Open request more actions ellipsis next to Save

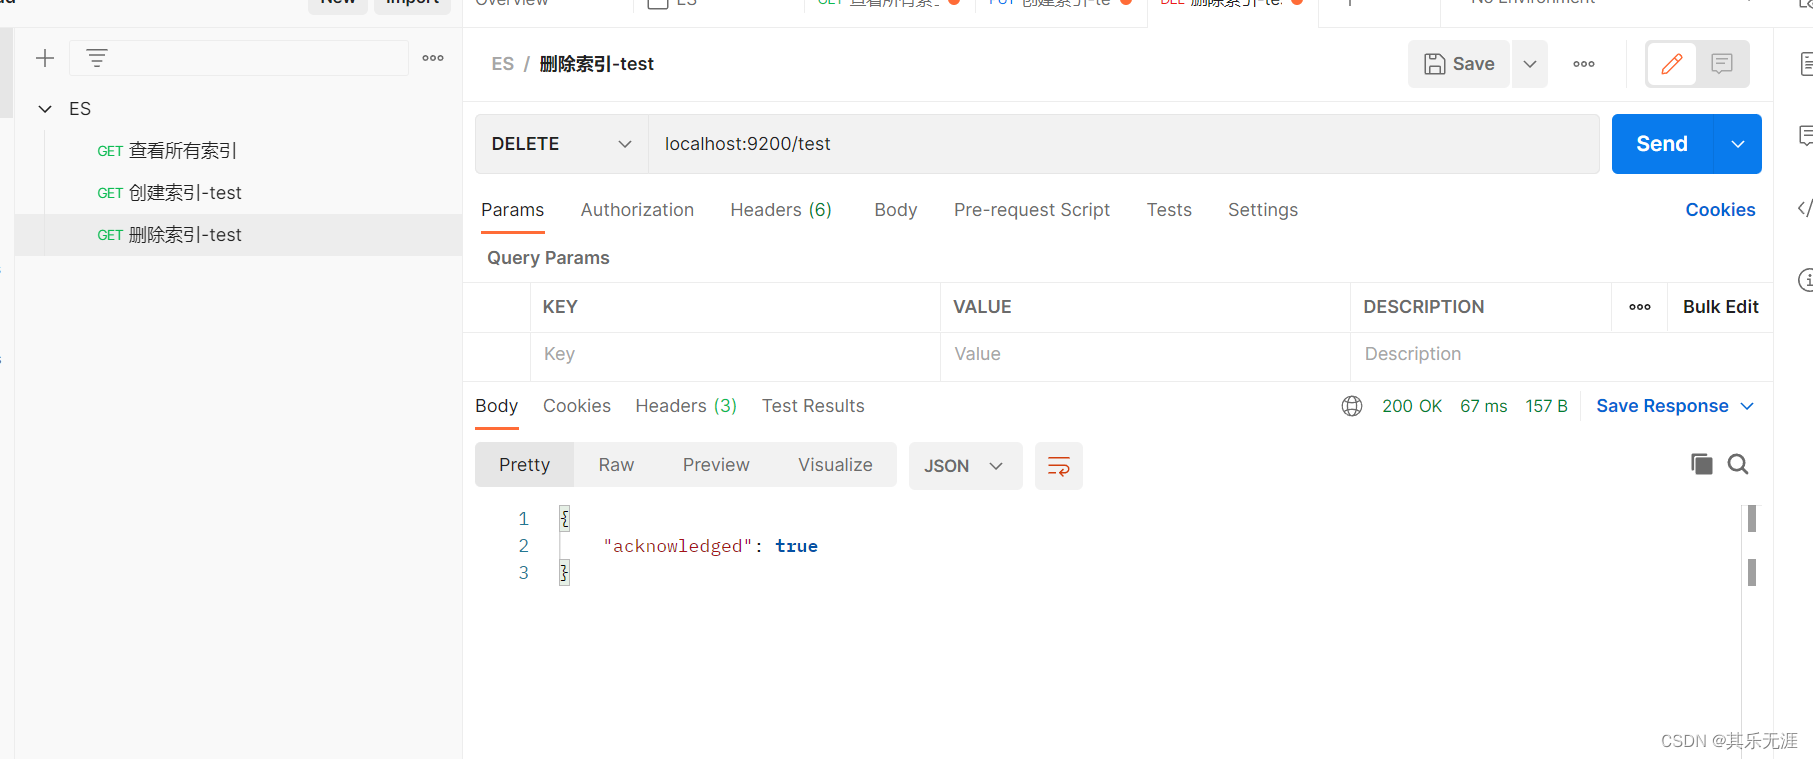(x=1584, y=64)
